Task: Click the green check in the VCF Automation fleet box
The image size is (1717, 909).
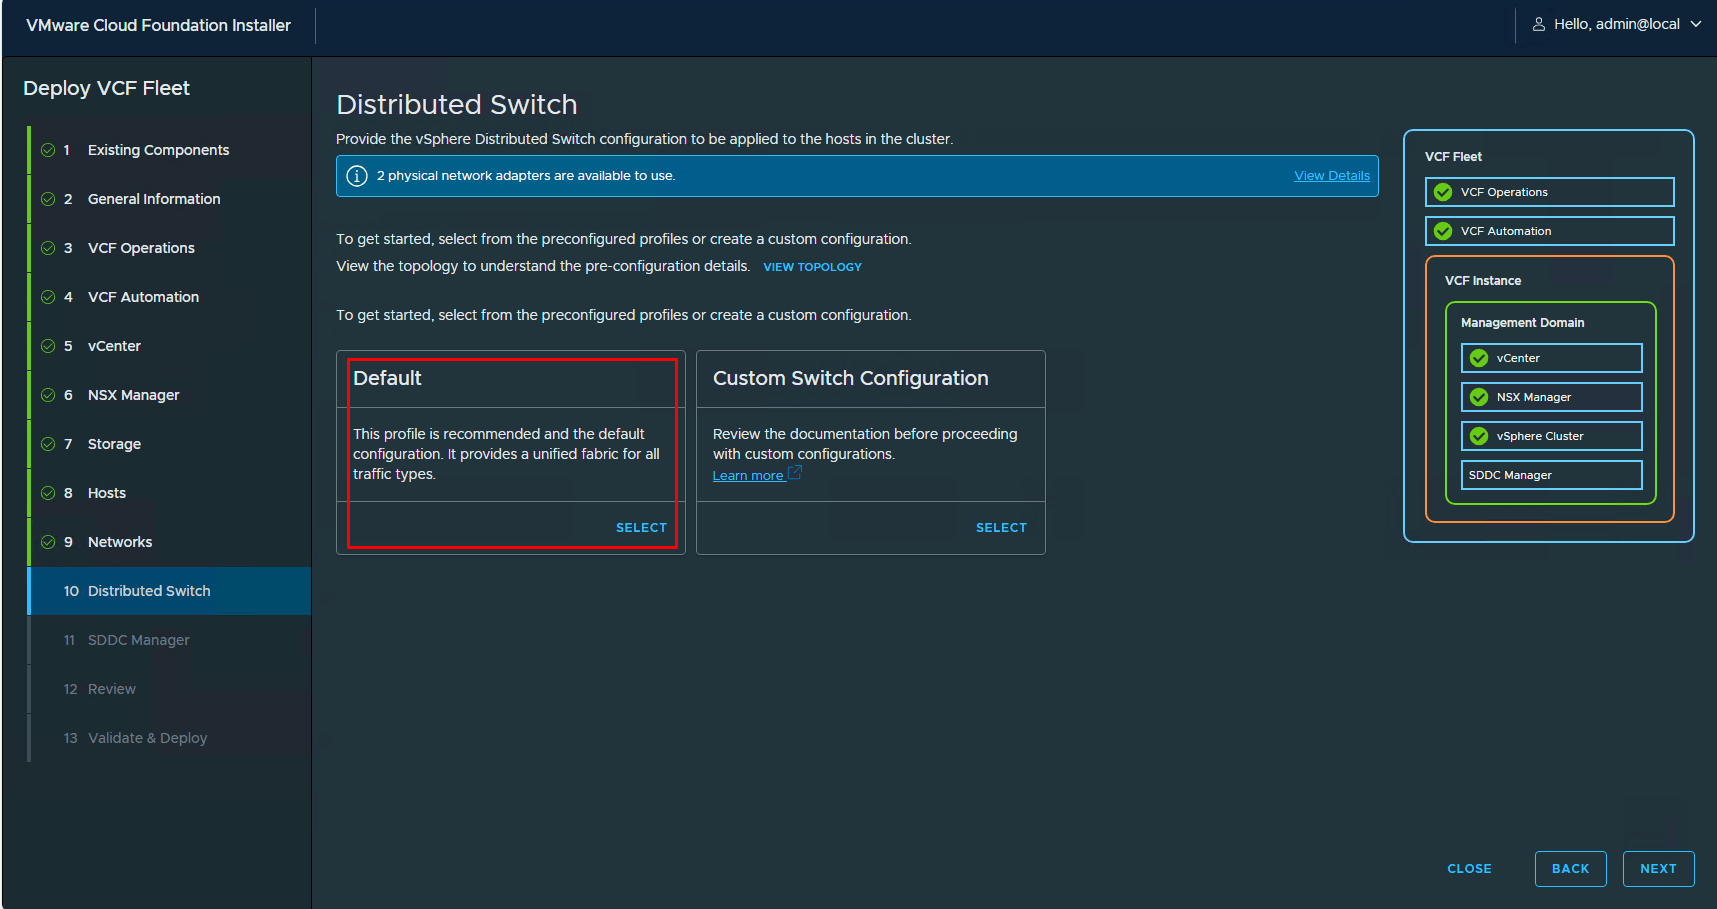Action: [x=1443, y=231]
